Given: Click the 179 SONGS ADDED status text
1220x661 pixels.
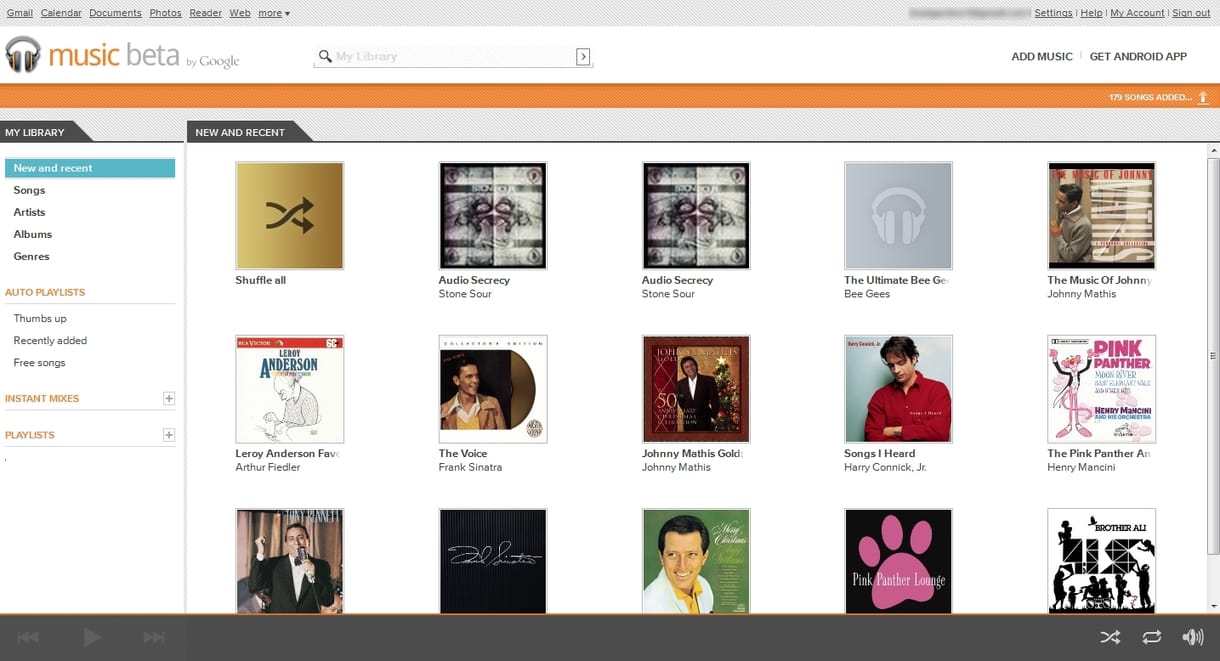Looking at the screenshot, I should pos(1150,97).
